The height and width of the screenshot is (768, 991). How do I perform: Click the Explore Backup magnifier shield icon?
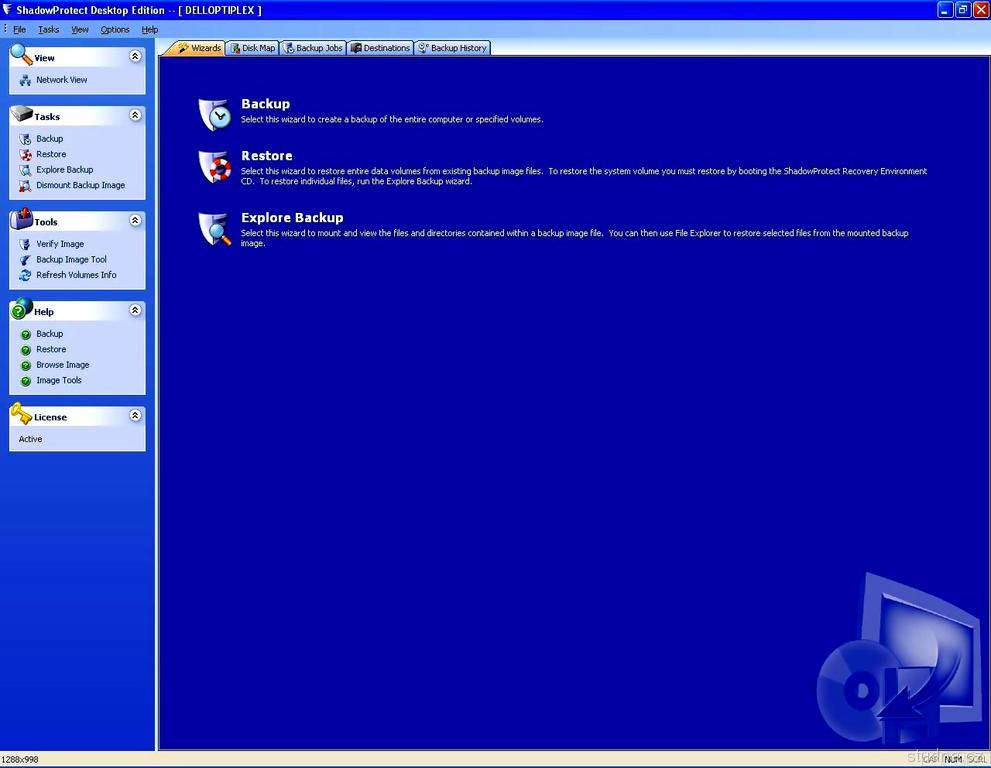pos(215,228)
